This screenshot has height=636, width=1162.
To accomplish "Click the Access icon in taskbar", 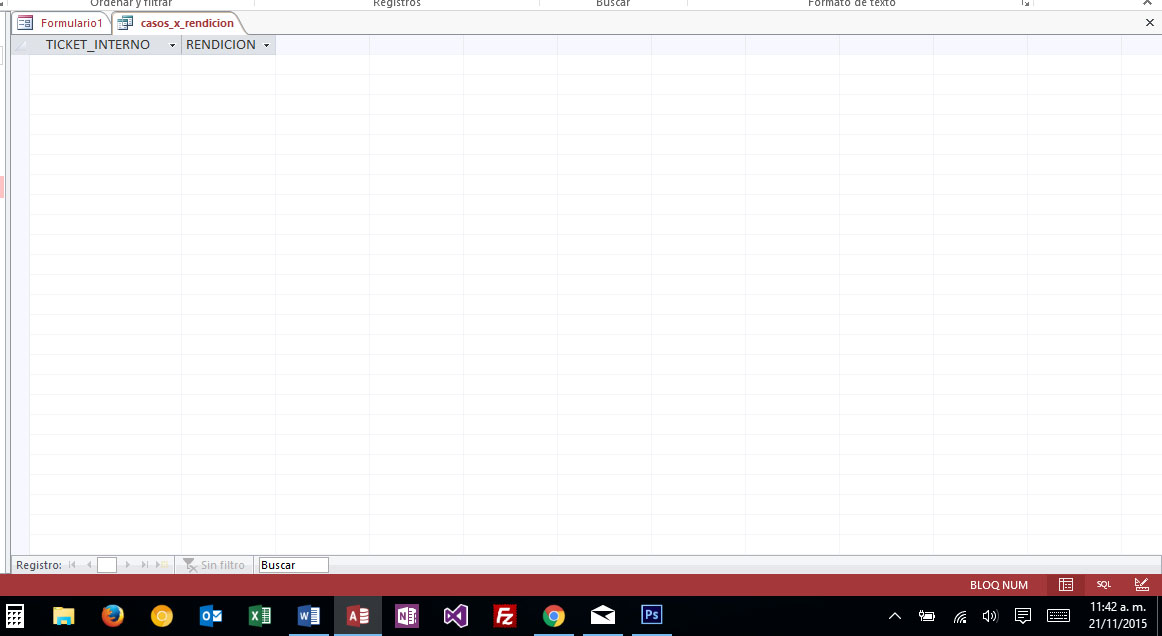I will 358,616.
